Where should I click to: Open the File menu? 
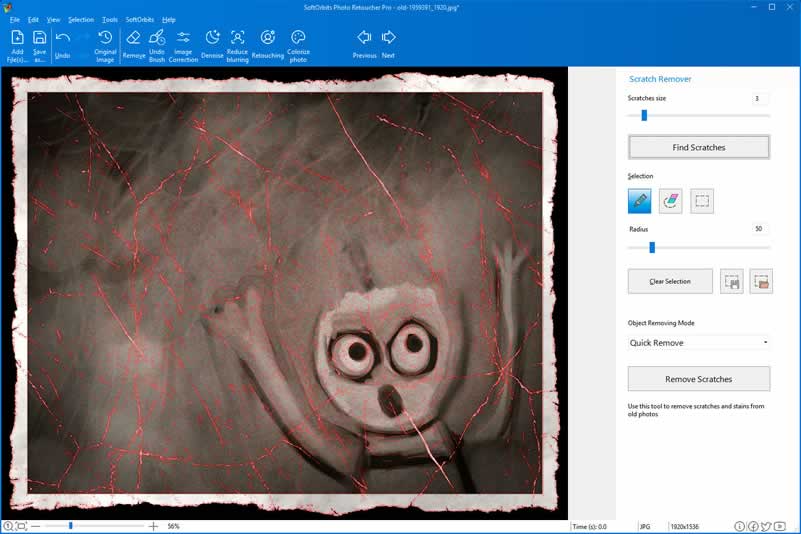coord(15,19)
